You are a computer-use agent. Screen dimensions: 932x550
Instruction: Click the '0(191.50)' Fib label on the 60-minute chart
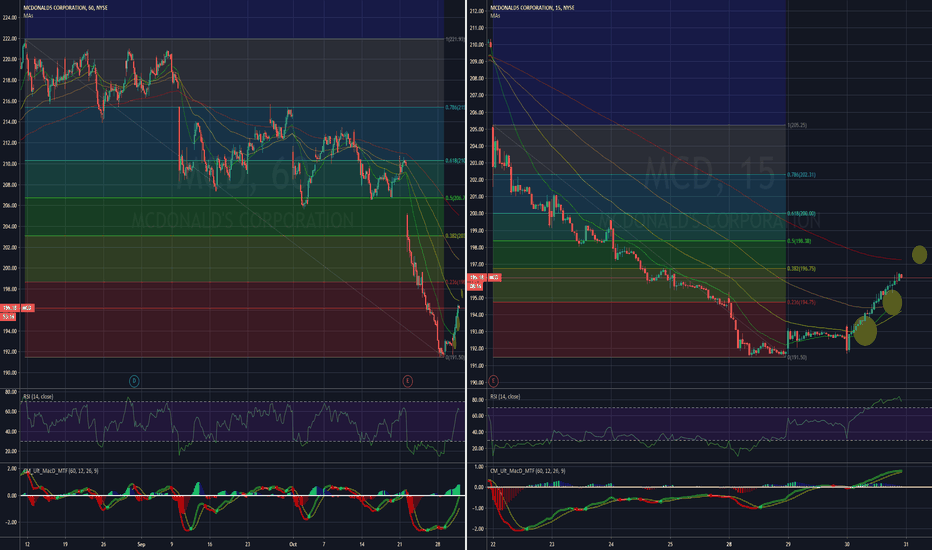coord(455,357)
